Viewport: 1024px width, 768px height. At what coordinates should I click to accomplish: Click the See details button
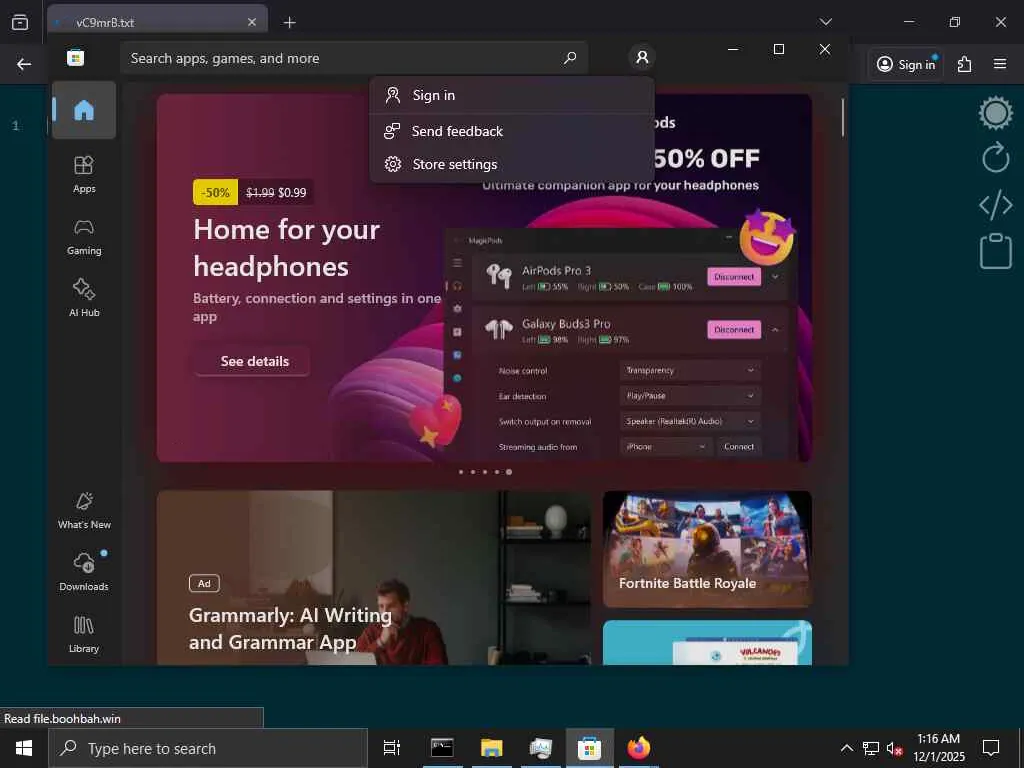click(252, 361)
